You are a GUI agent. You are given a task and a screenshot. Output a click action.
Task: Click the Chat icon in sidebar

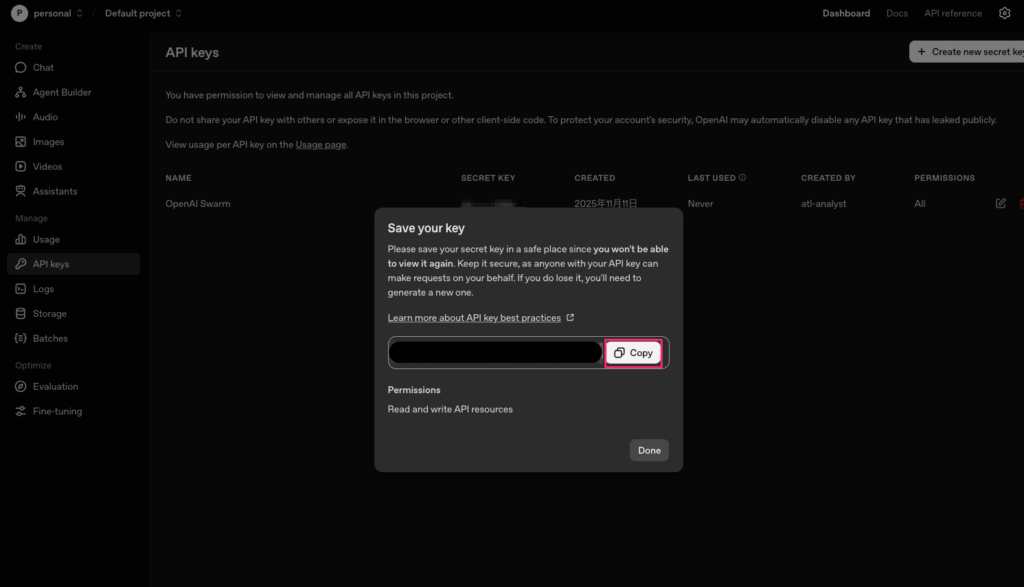click(21, 68)
